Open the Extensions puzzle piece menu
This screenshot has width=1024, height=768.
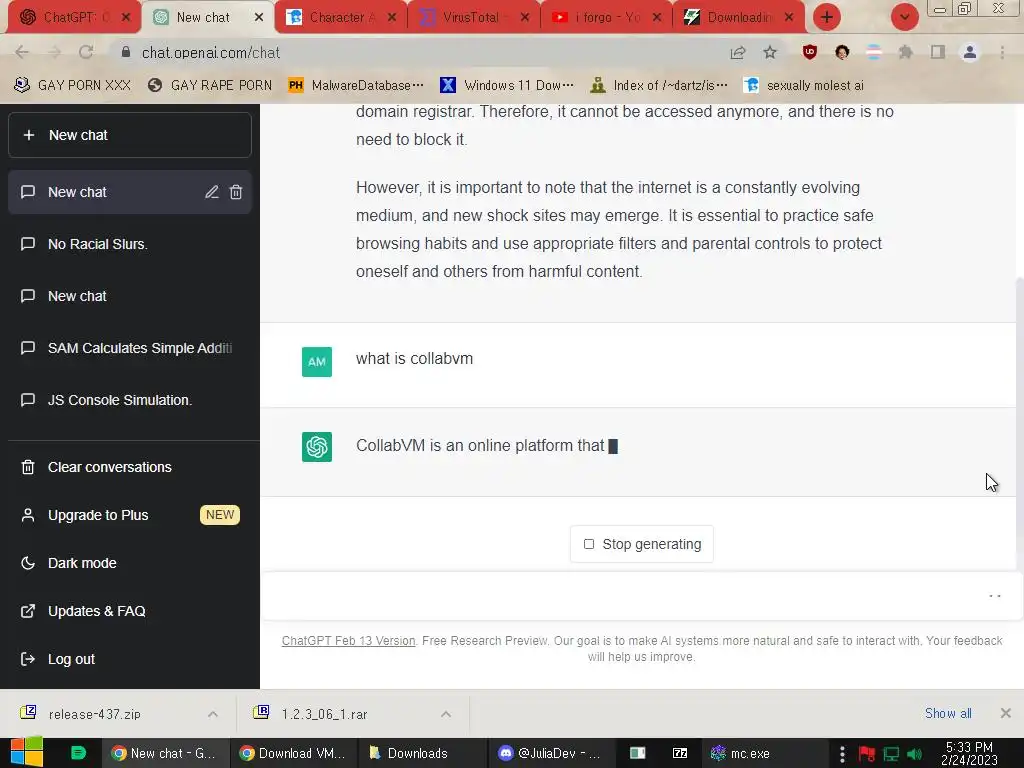click(x=905, y=52)
